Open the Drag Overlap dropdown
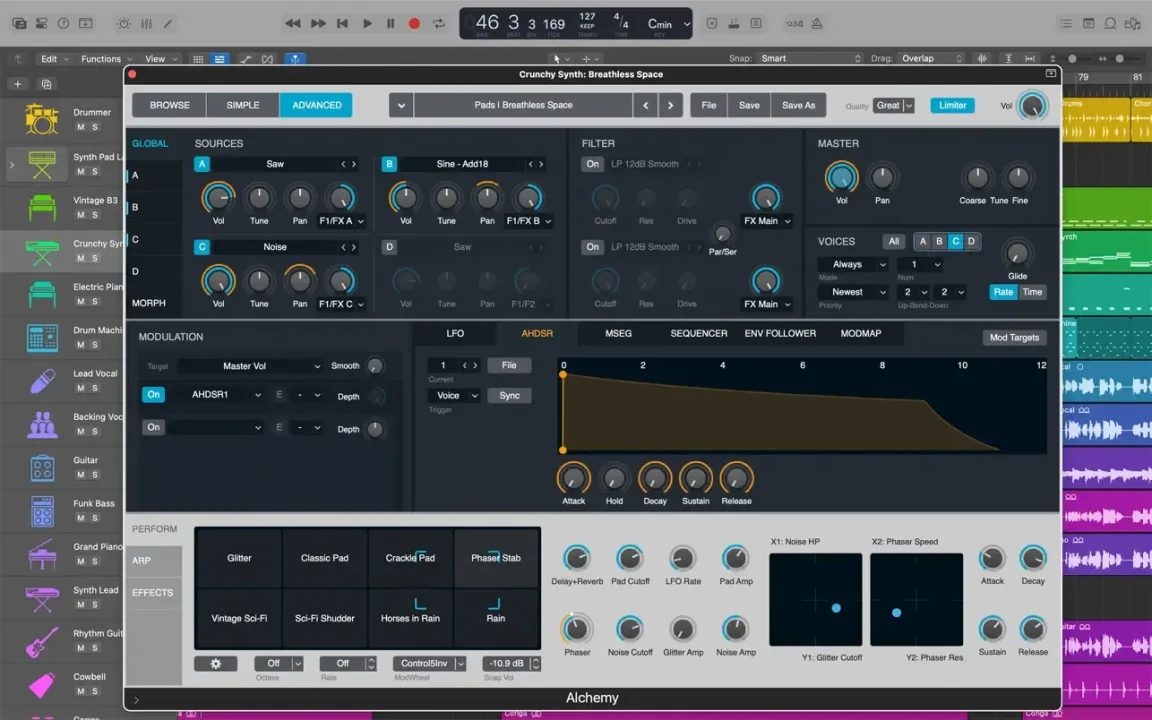Image resolution: width=1152 pixels, height=720 pixels. coord(932,58)
